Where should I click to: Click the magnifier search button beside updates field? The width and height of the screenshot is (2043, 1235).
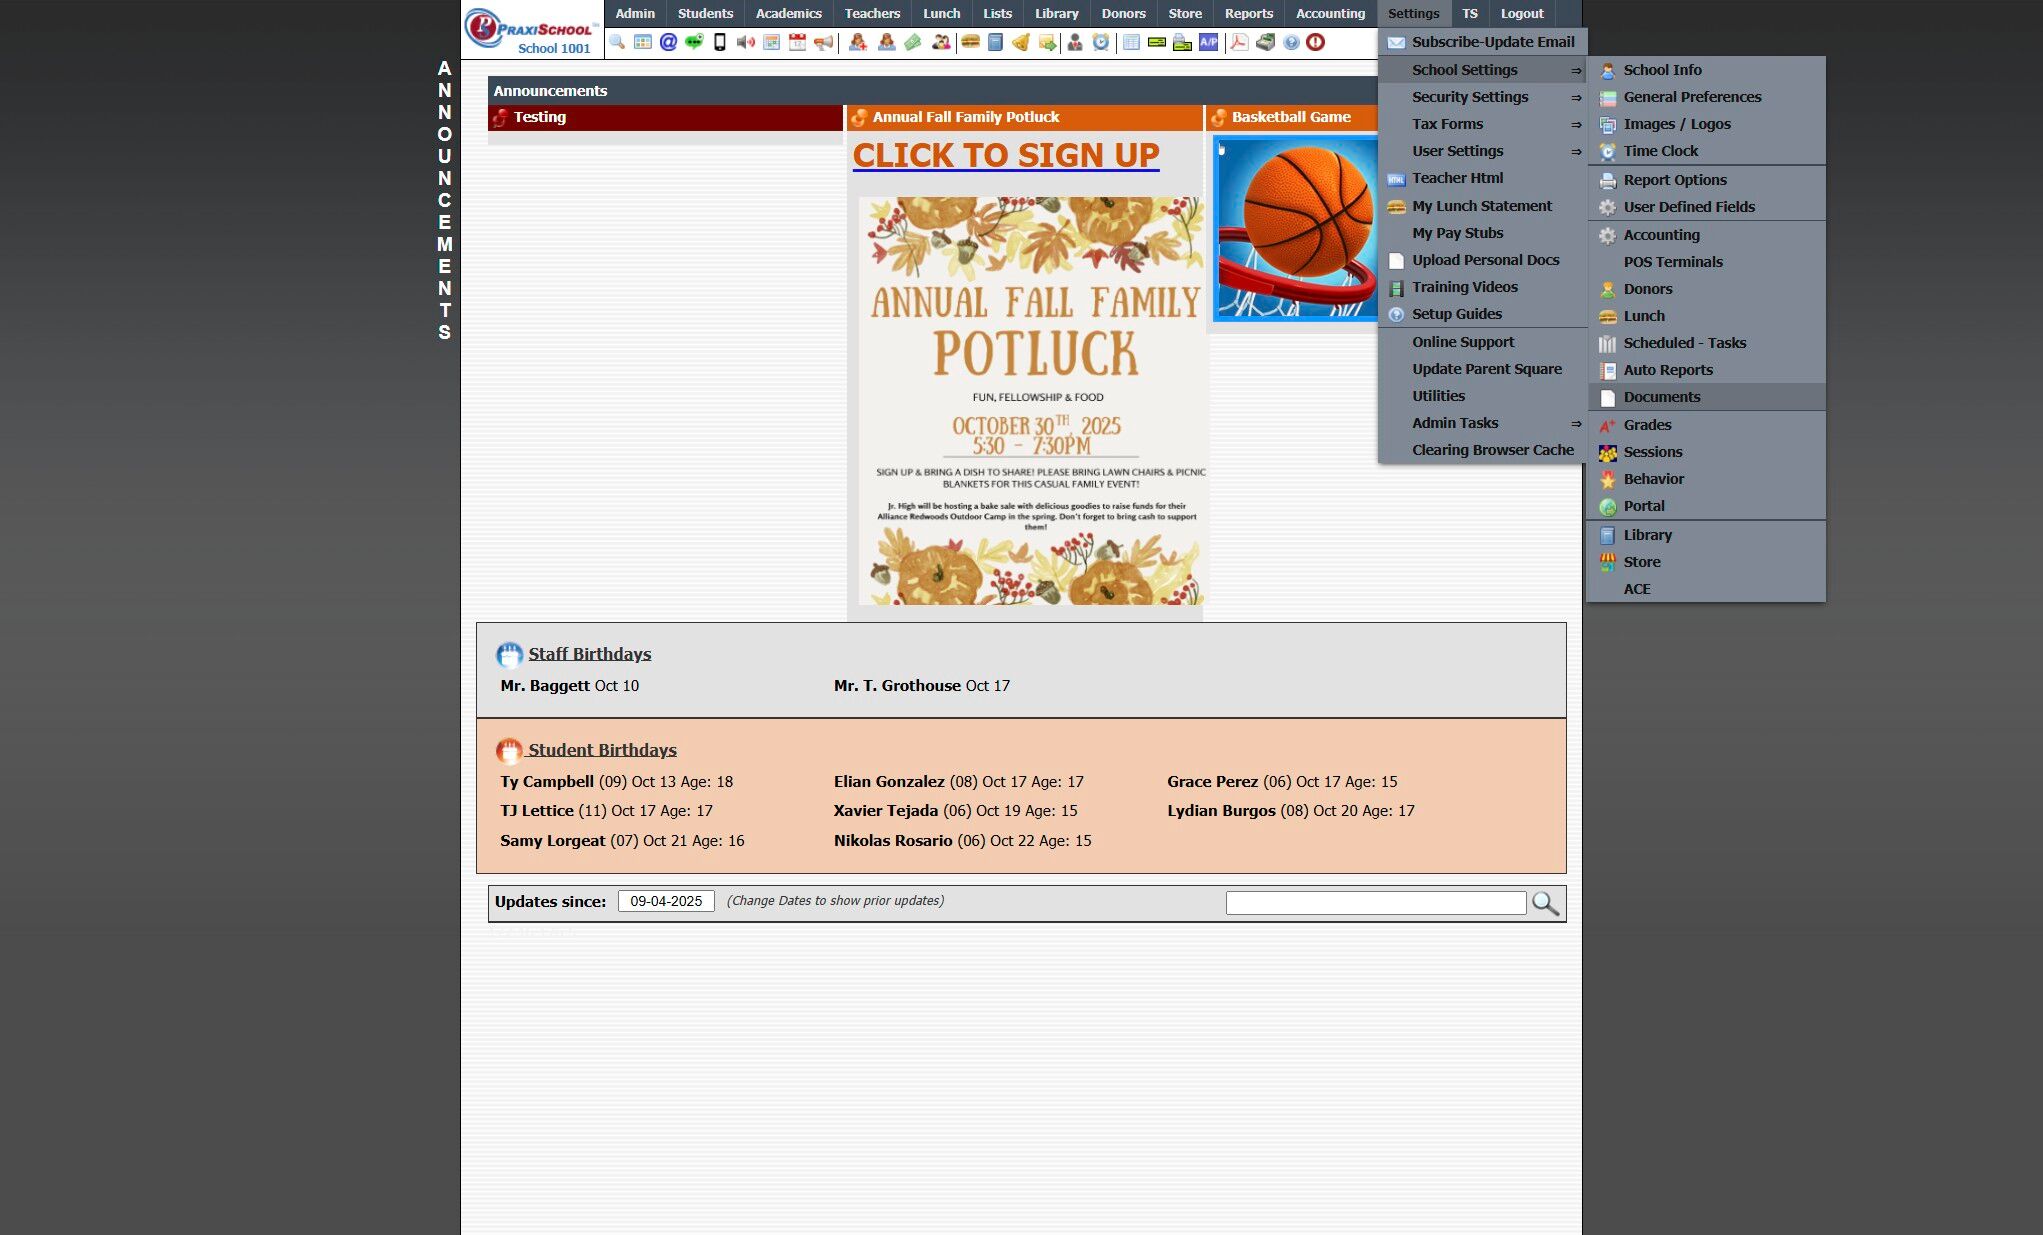pyautogui.click(x=1545, y=903)
